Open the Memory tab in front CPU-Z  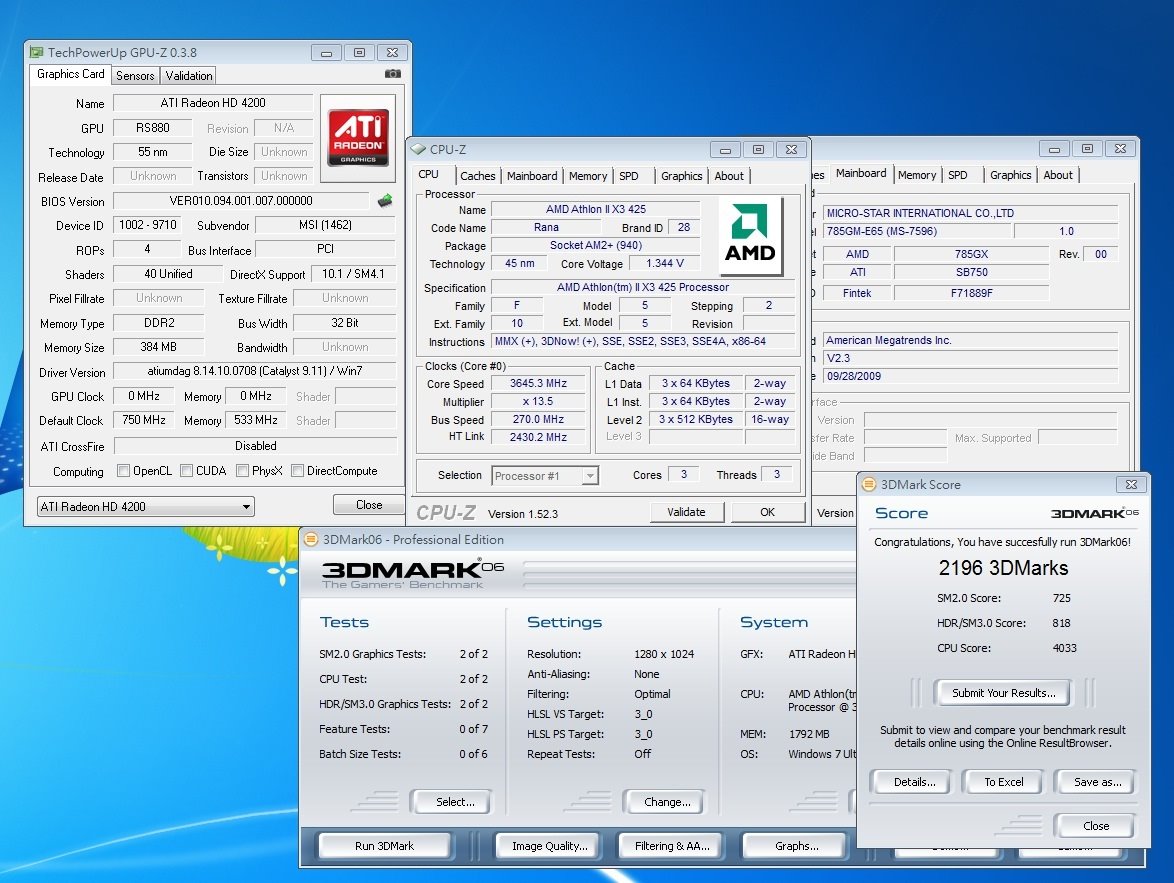click(588, 176)
